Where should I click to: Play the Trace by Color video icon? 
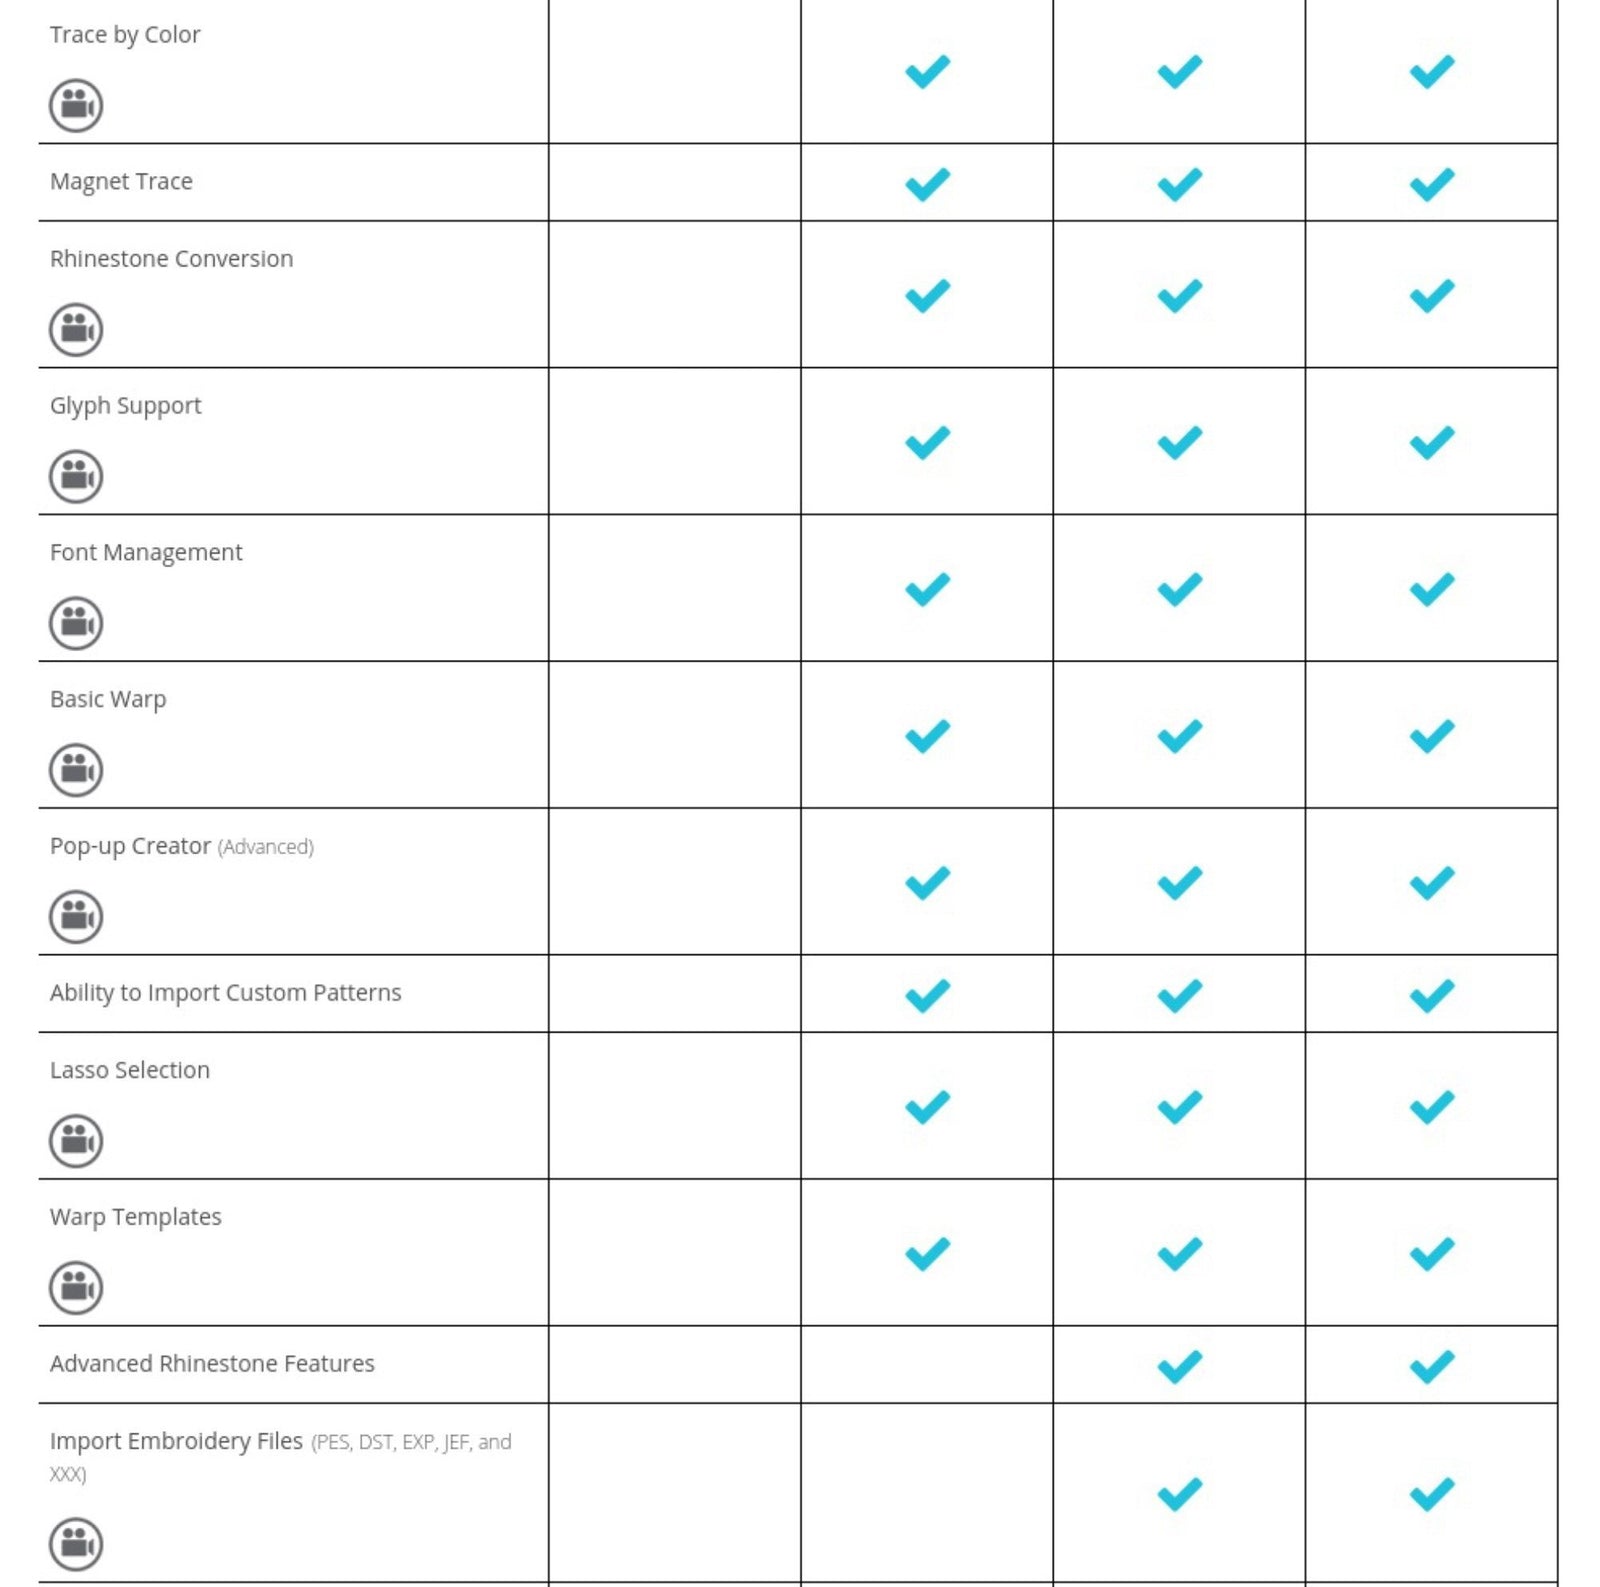tap(76, 105)
